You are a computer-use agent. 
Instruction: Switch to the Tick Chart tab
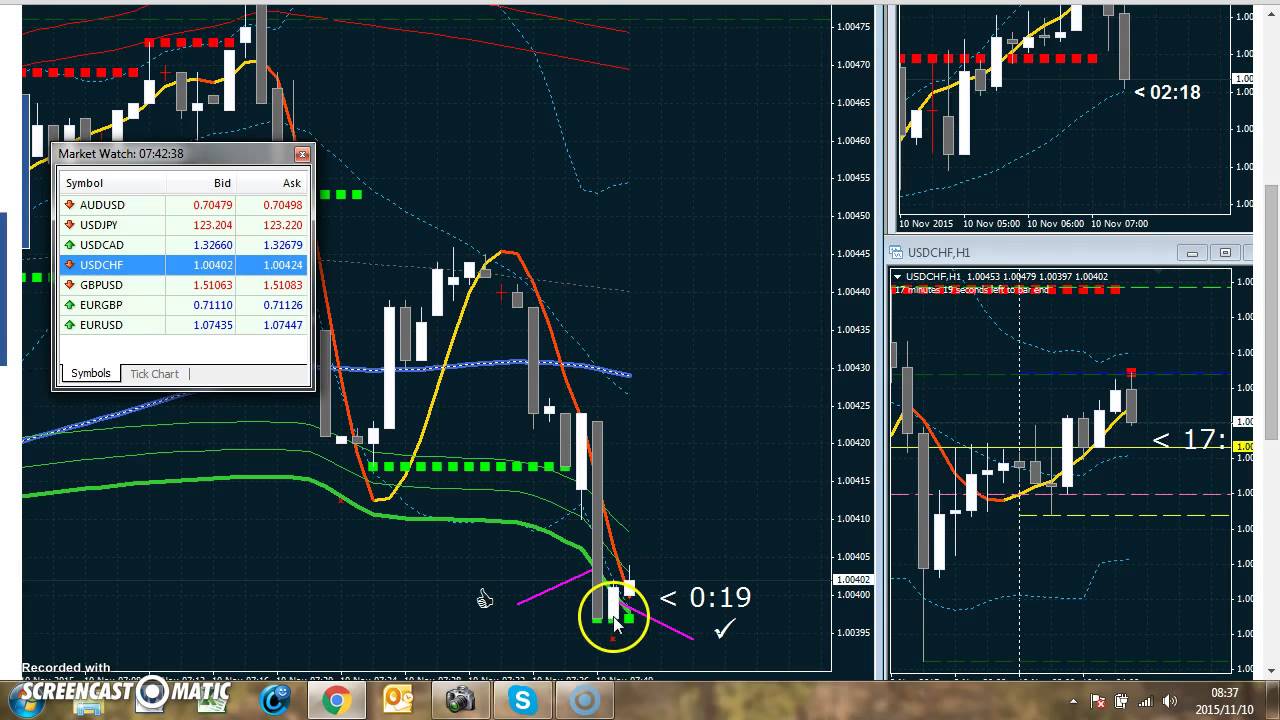point(154,373)
